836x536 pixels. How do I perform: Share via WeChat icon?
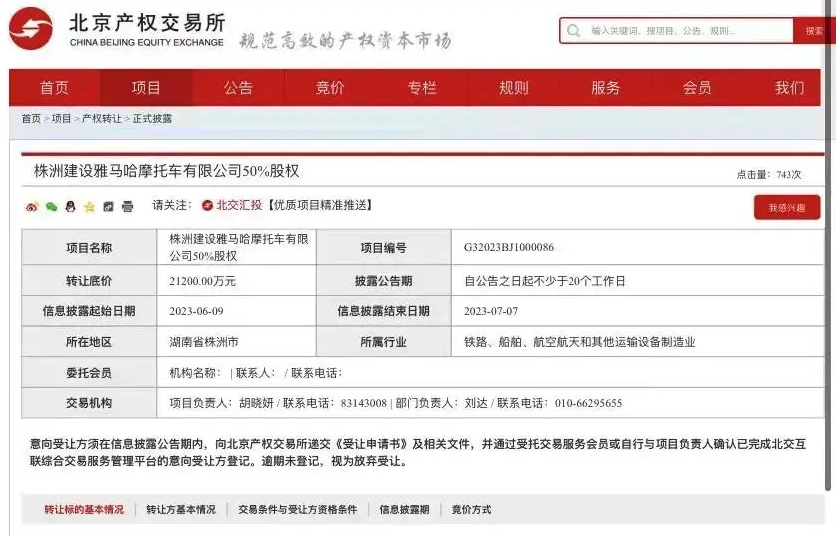[51, 206]
